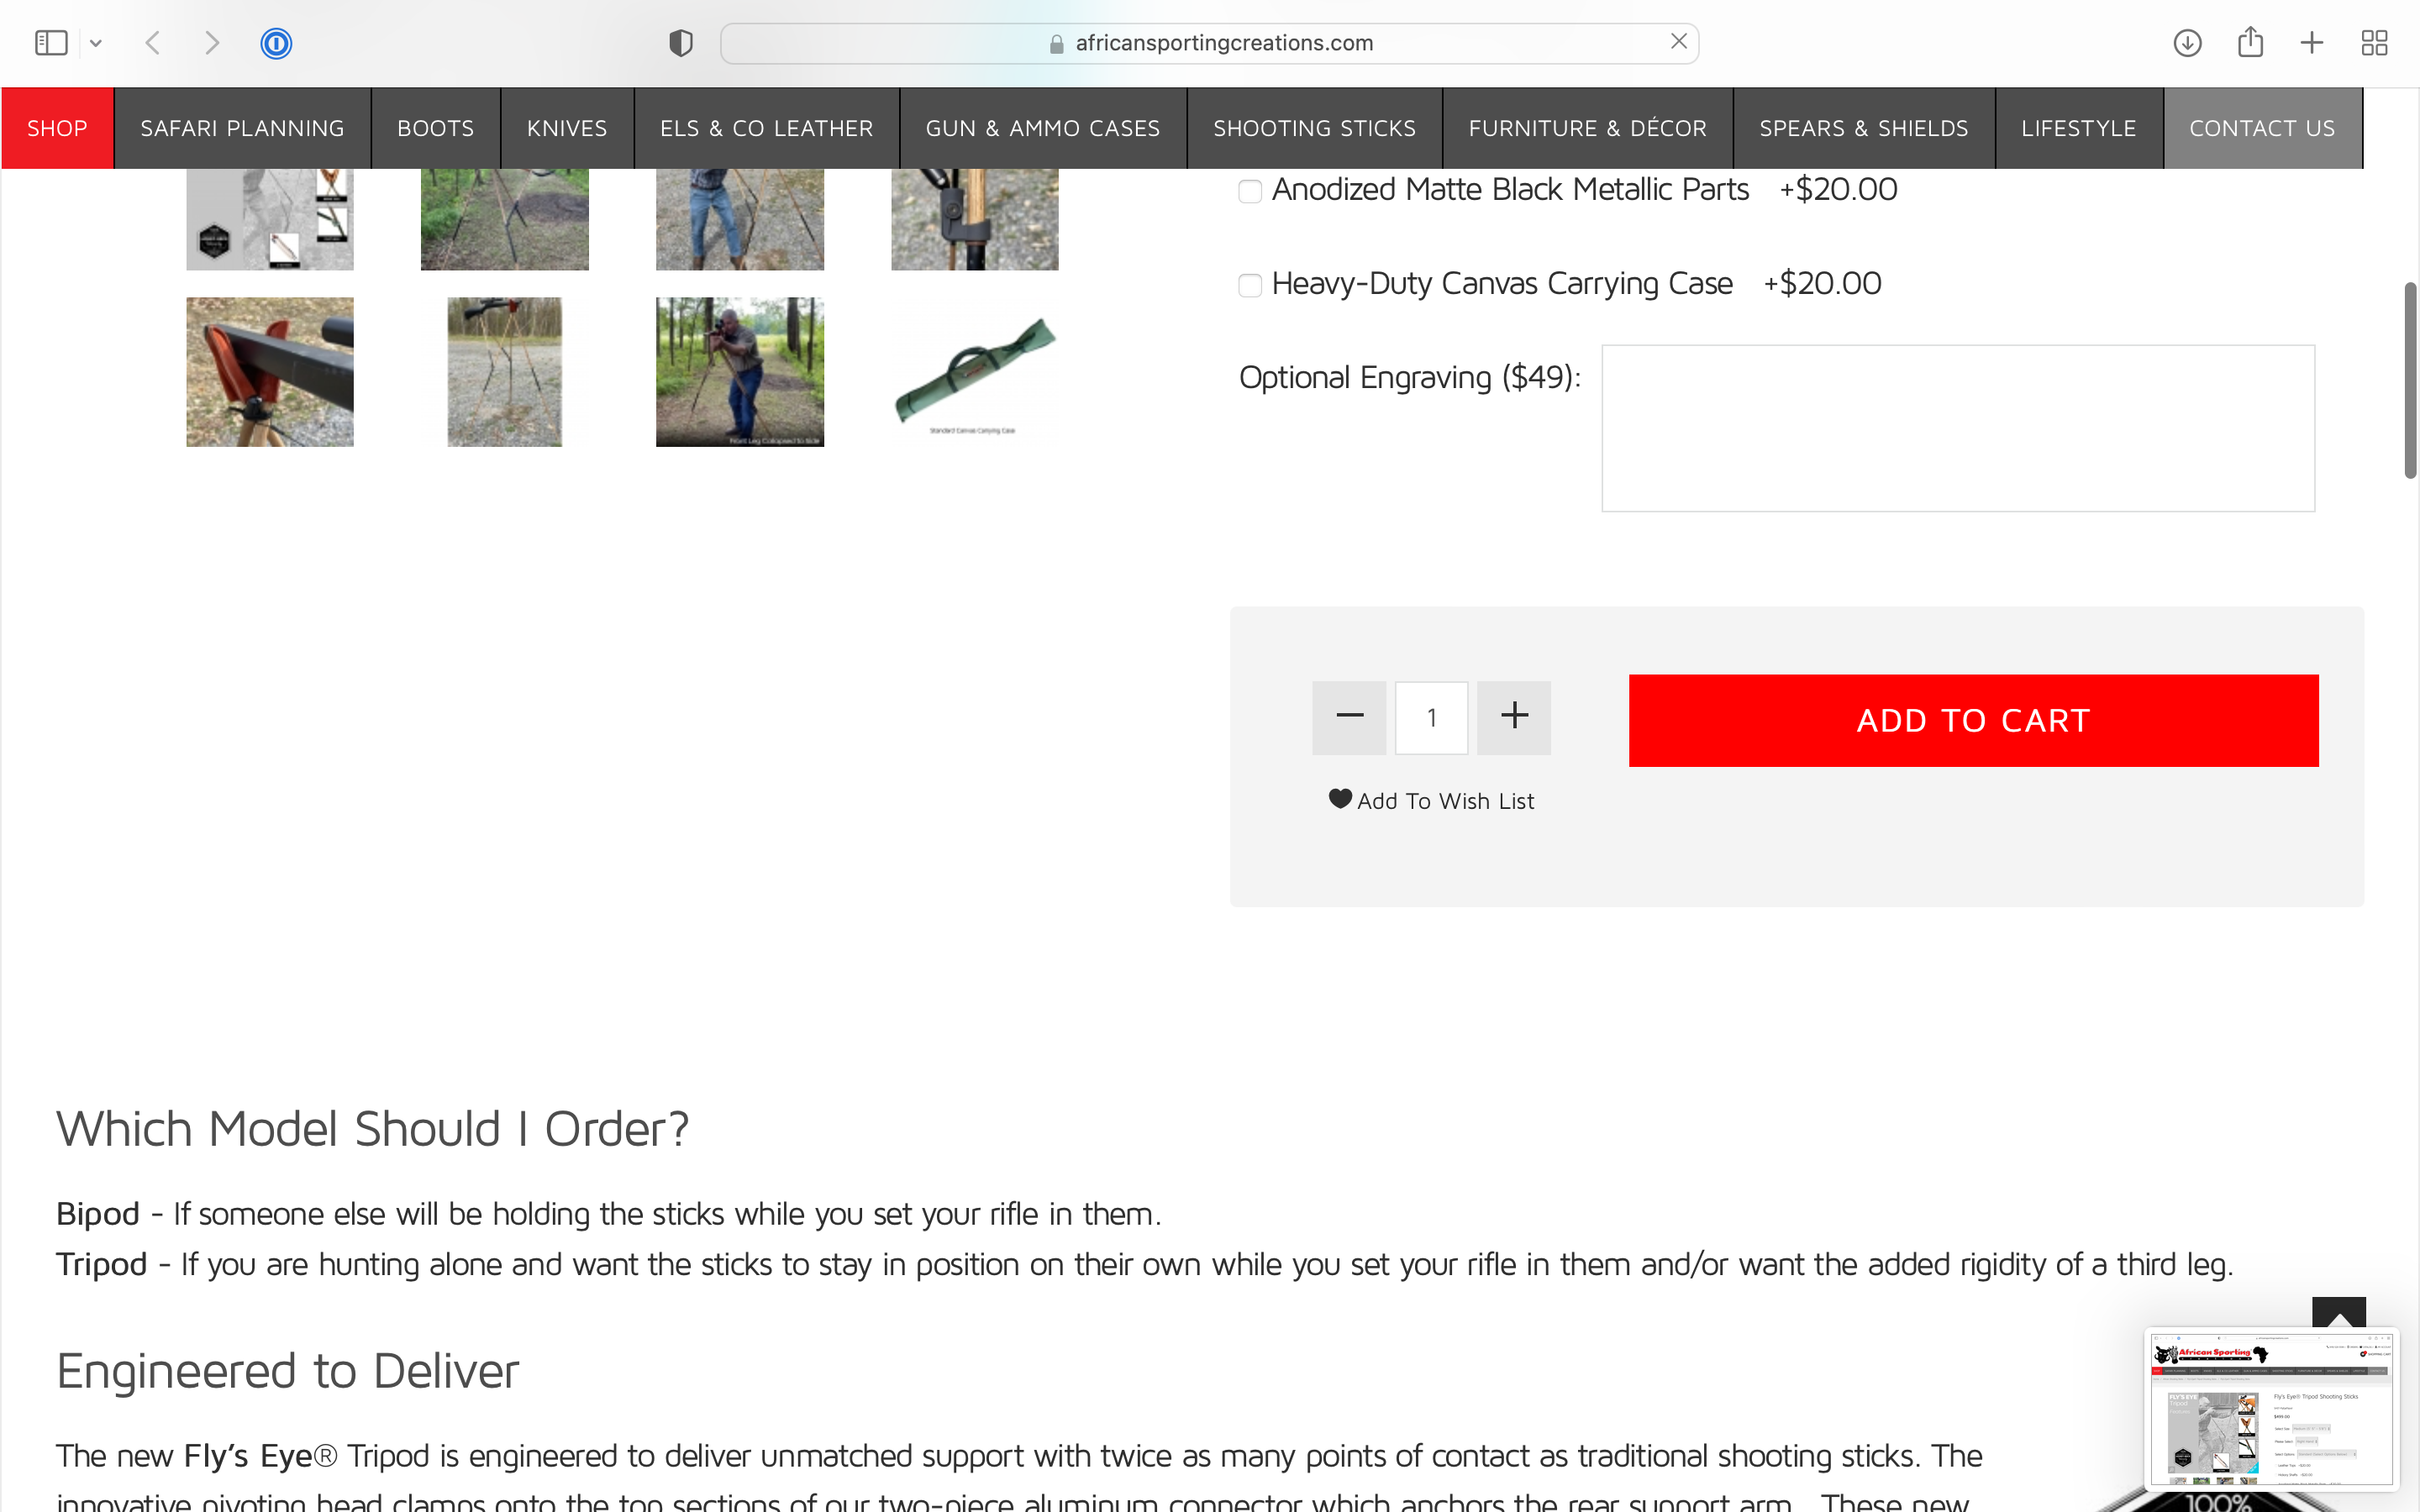Check Heavy-Duty Canvas Carrying Case option

click(x=1250, y=285)
